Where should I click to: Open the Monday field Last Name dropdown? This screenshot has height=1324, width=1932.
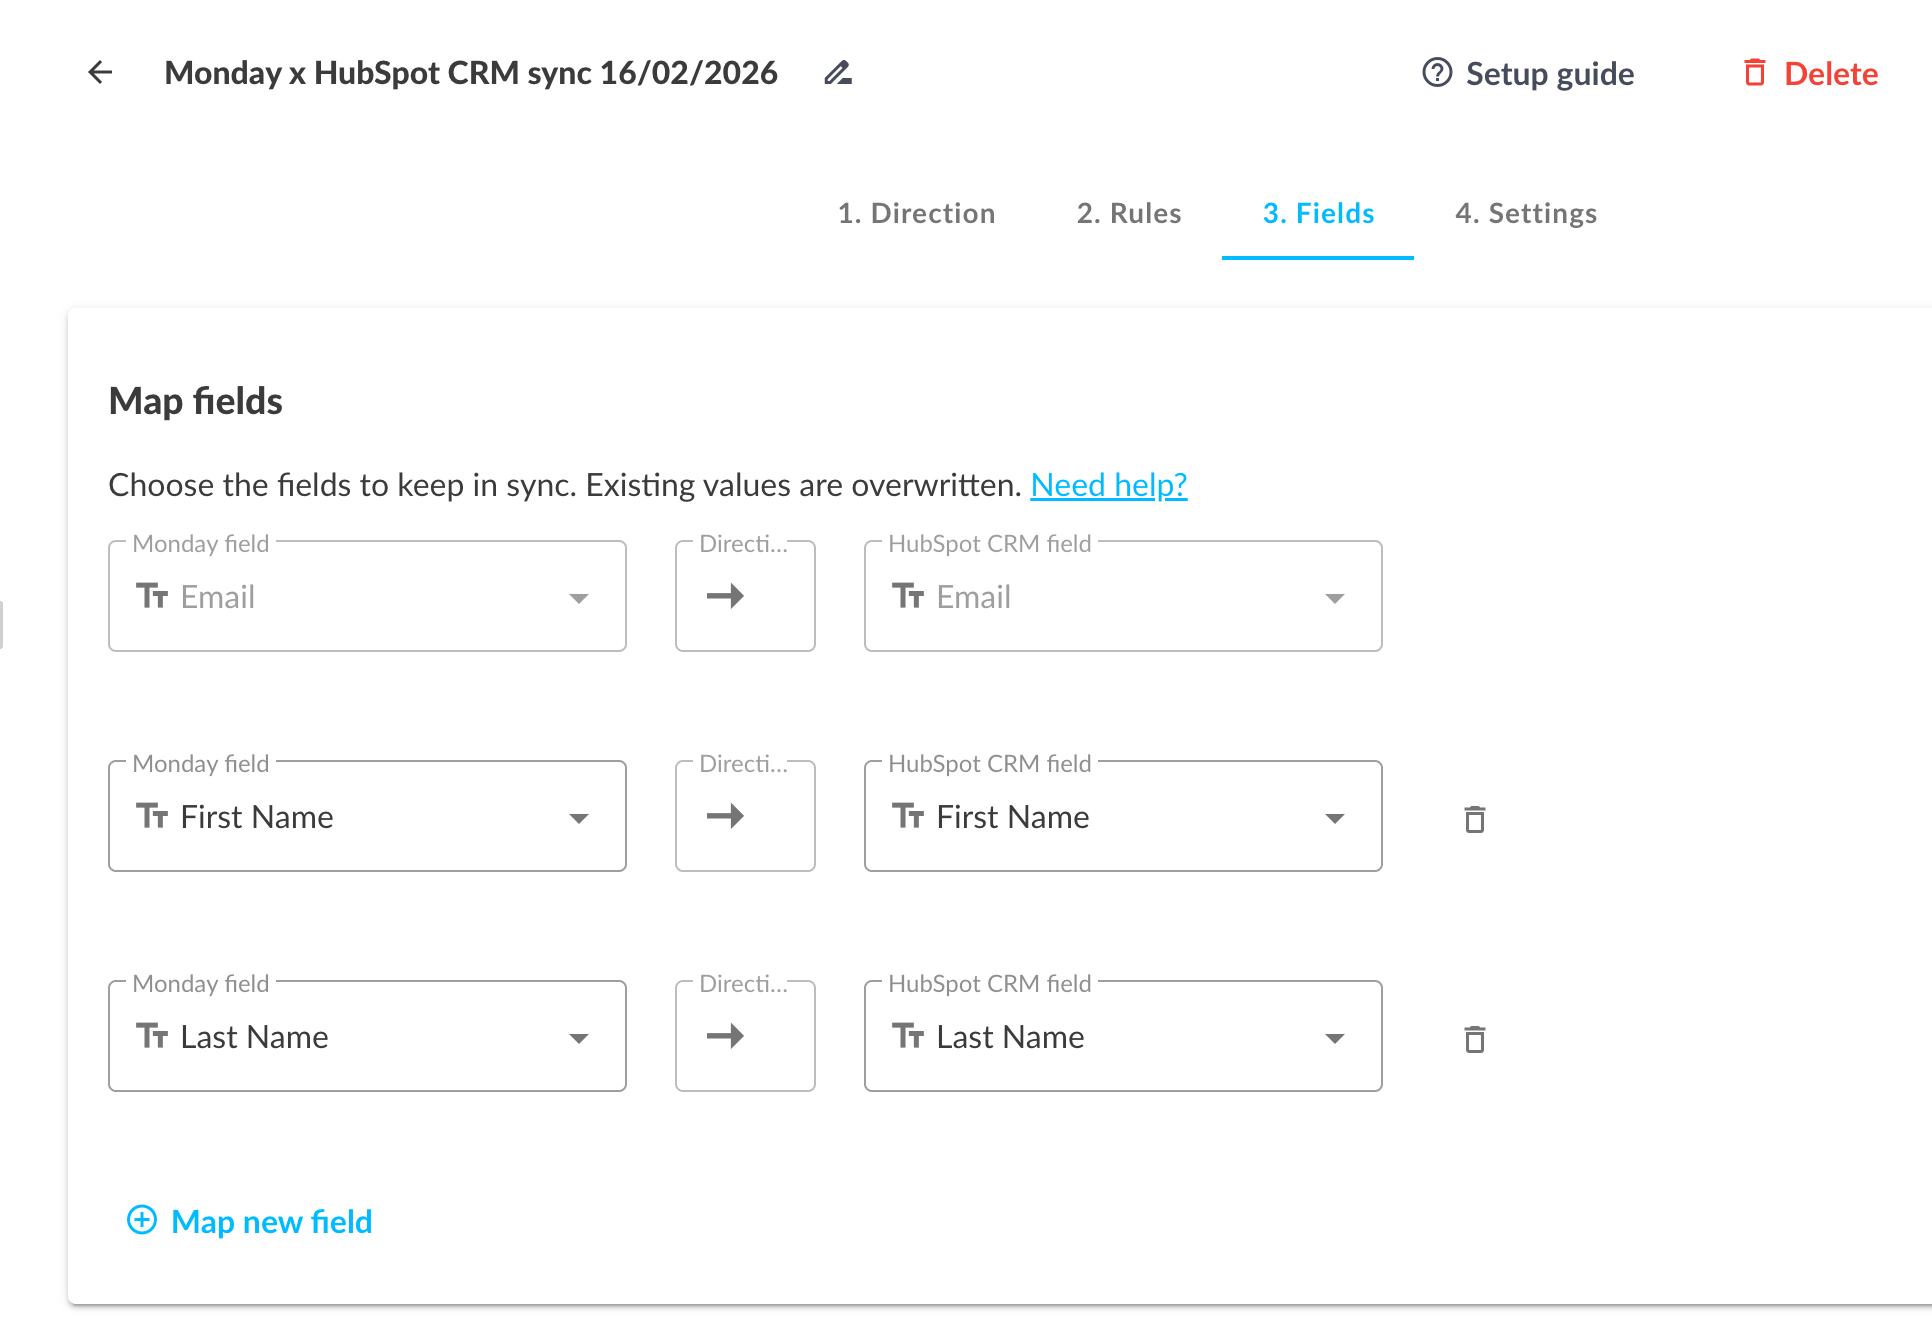[x=580, y=1037]
